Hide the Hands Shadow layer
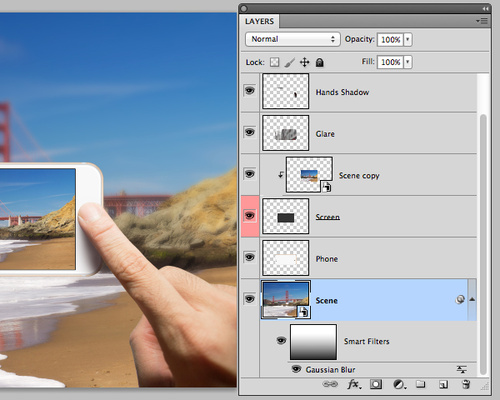This screenshot has height=400, width=500. pyautogui.click(x=250, y=90)
